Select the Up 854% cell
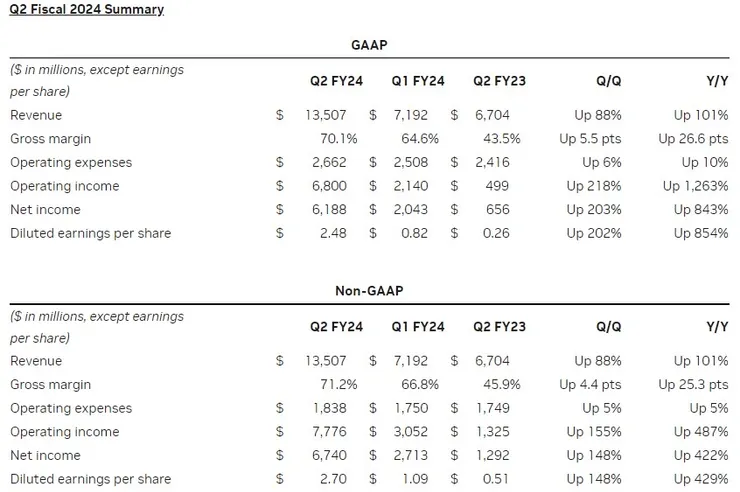Image resolution: width=740 pixels, height=492 pixels. point(699,234)
